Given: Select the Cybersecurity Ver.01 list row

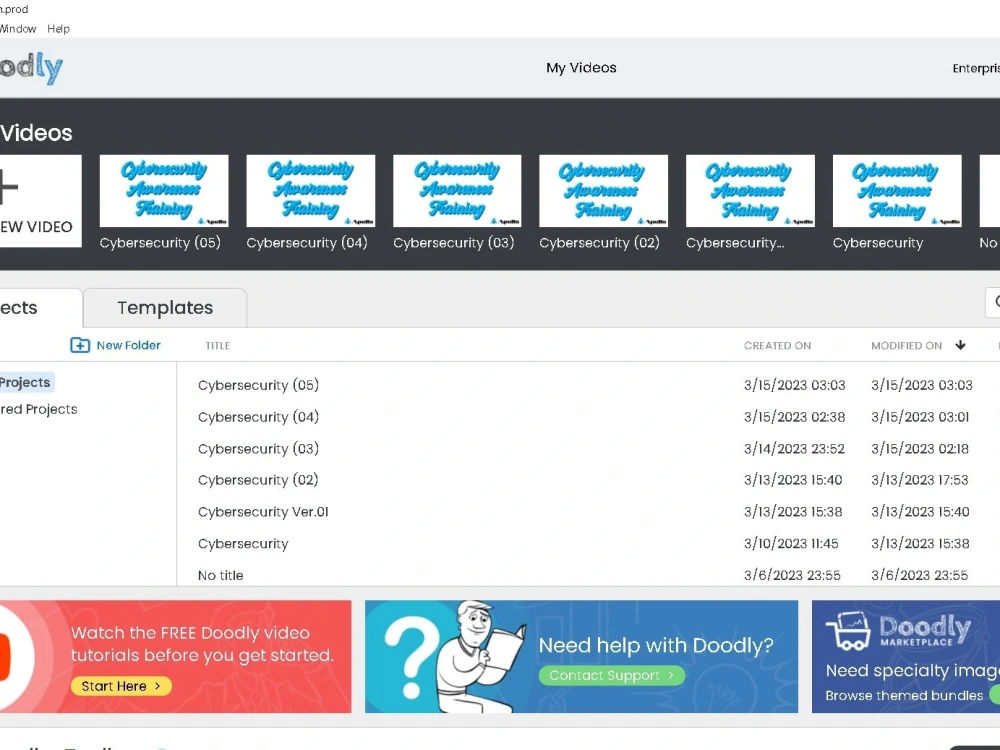Looking at the screenshot, I should tap(587, 512).
